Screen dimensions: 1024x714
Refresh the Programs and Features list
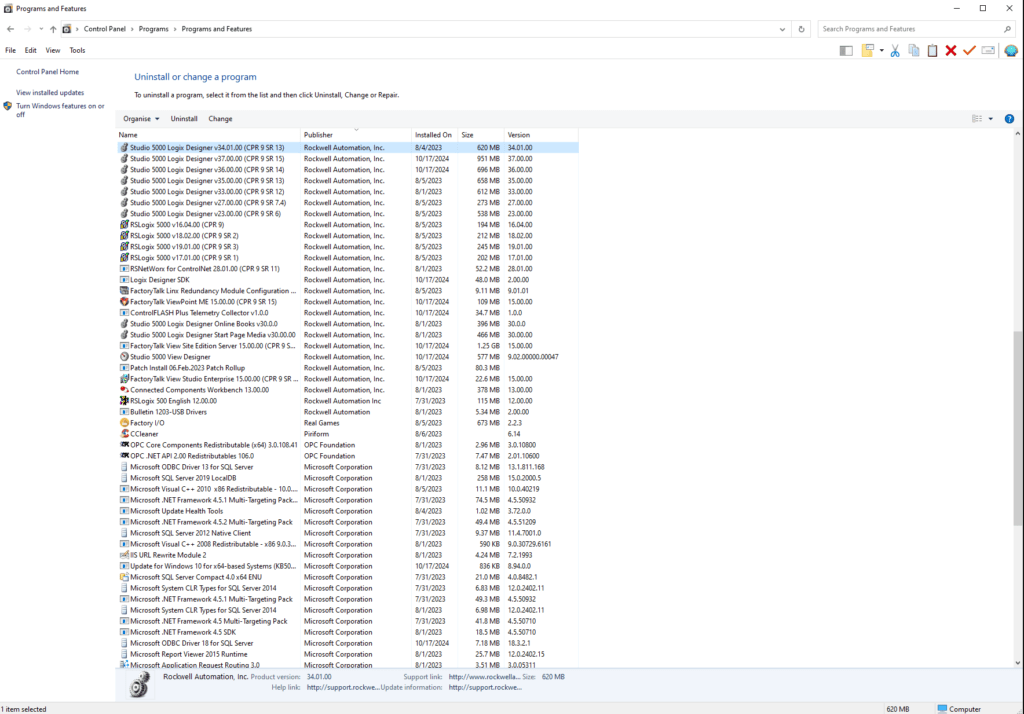801,29
